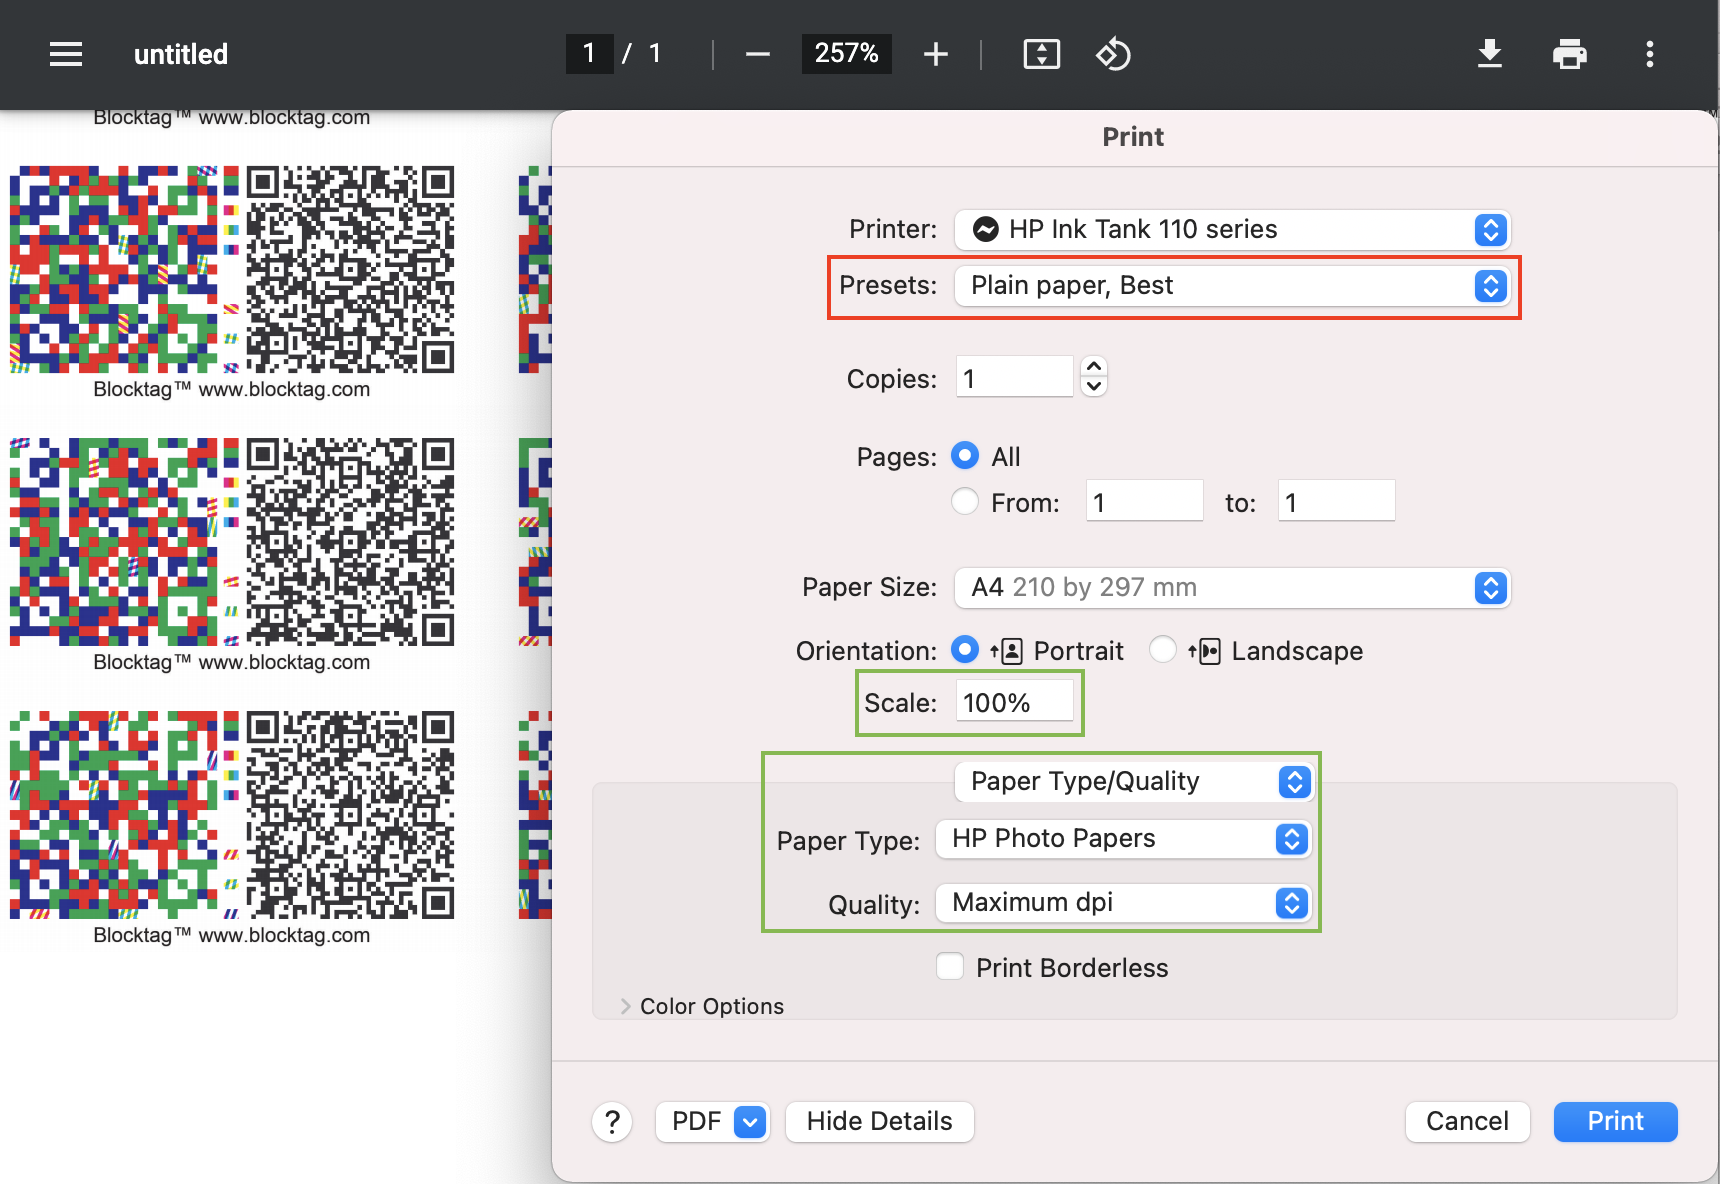This screenshot has height=1184, width=1720.
Task: Increase copies with the stepper arrow
Action: 1093,368
